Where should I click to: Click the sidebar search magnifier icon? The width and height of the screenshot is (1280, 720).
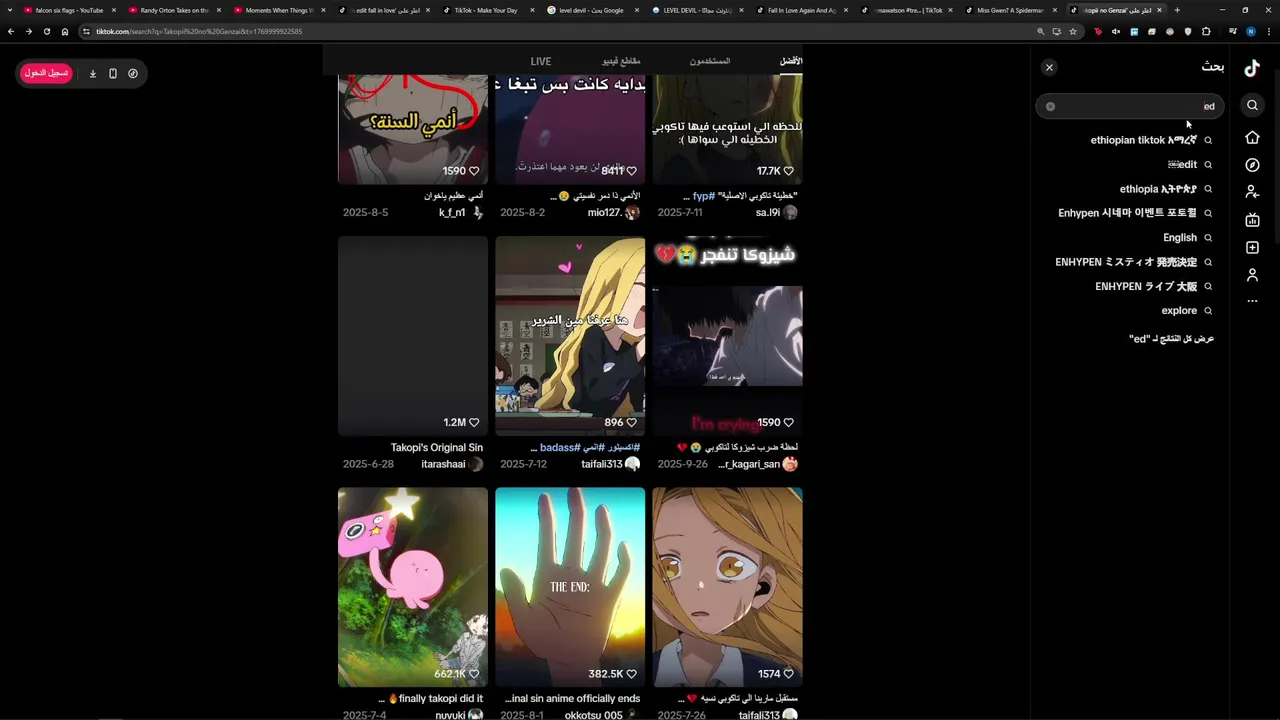point(1252,105)
